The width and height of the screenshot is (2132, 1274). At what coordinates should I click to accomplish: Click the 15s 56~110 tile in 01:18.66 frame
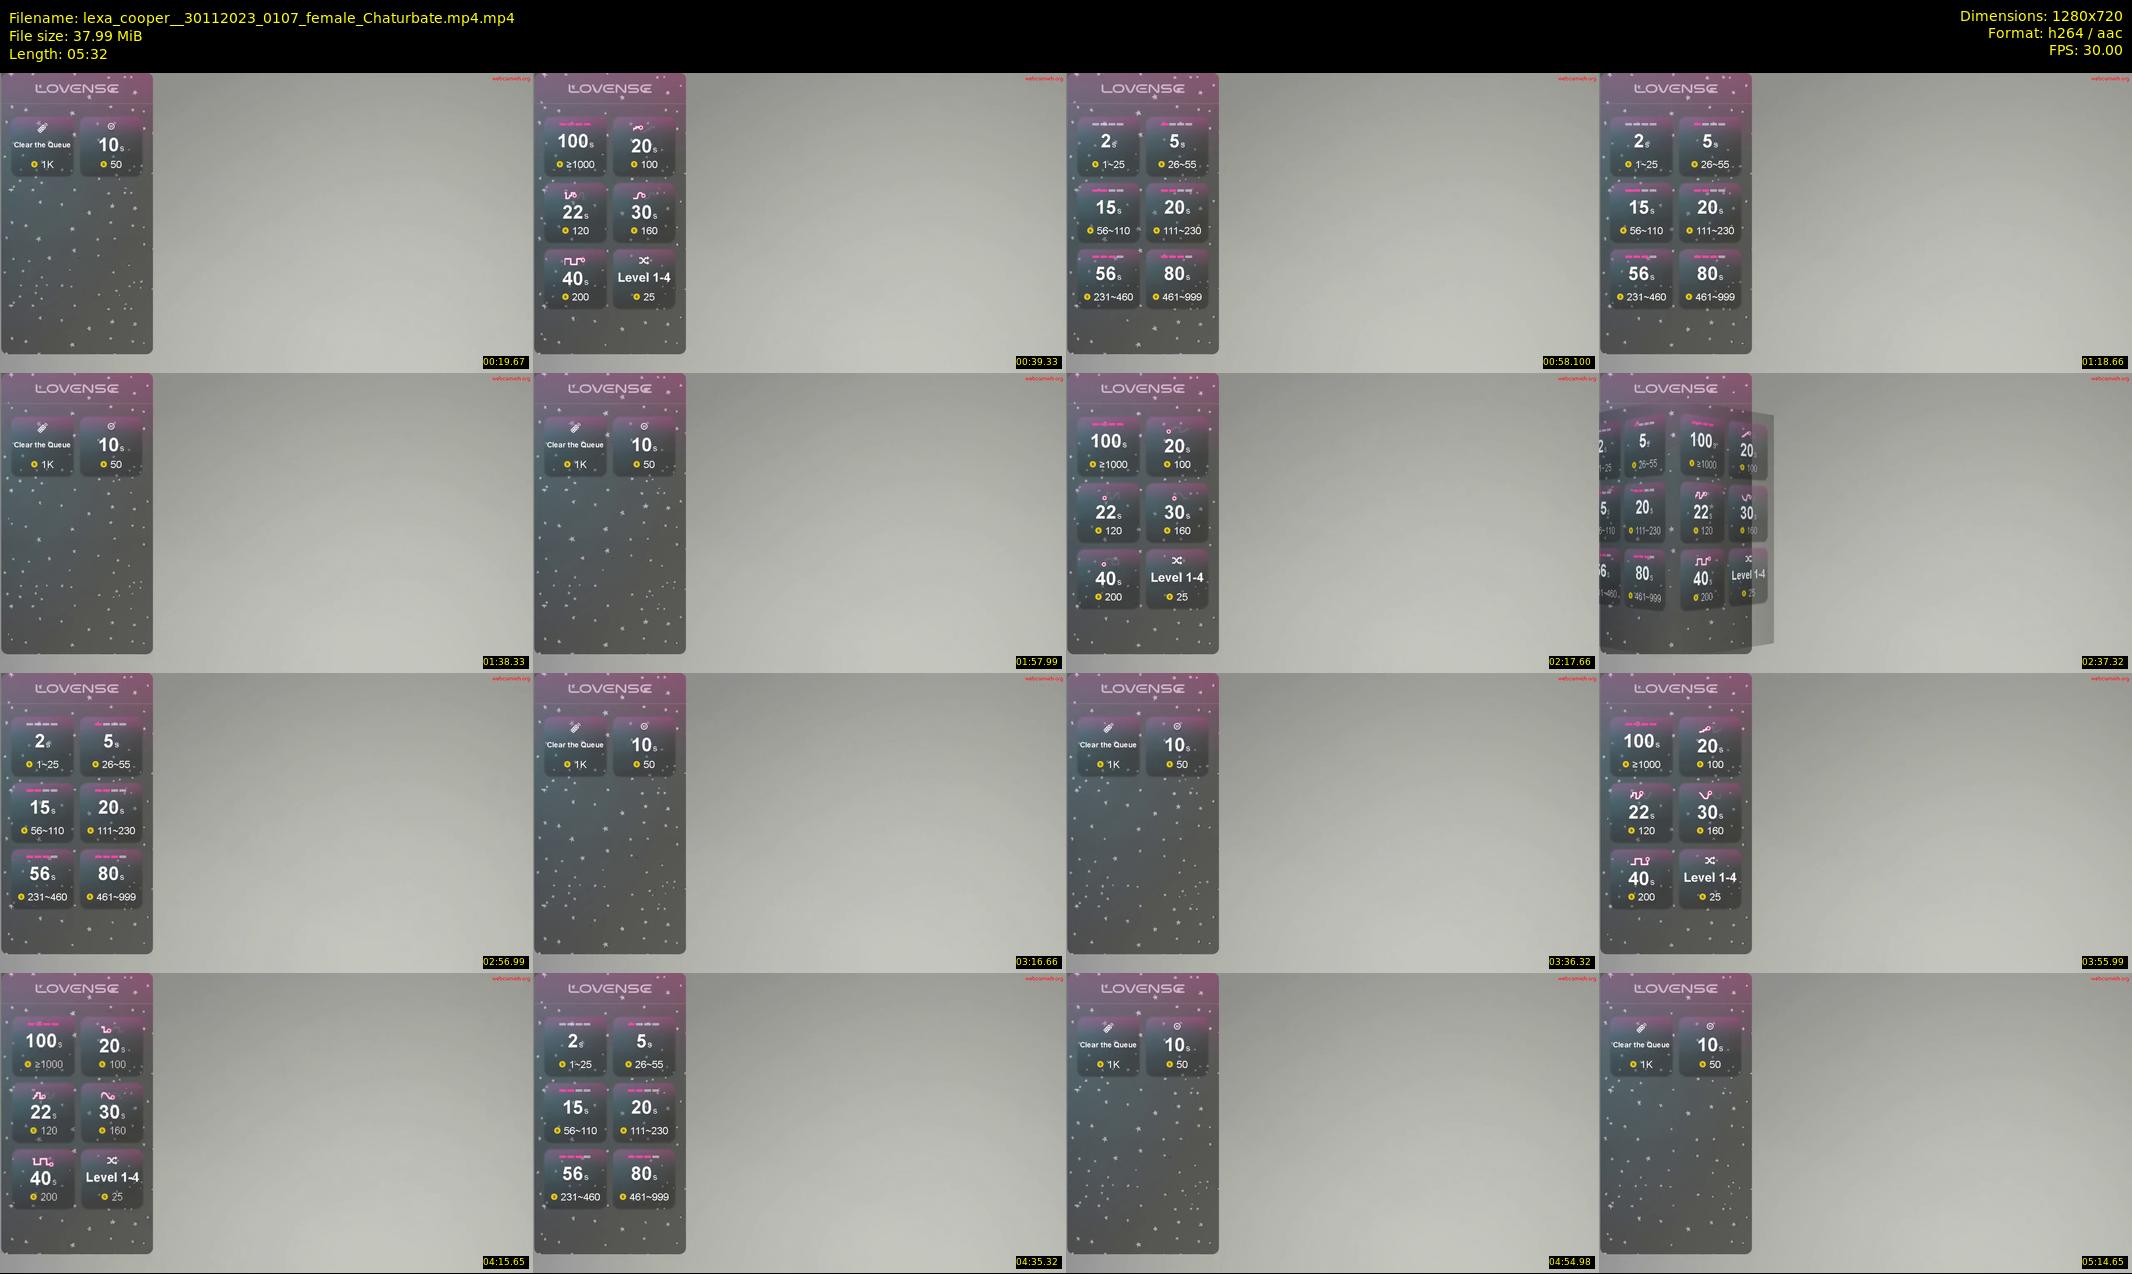click(x=1641, y=213)
